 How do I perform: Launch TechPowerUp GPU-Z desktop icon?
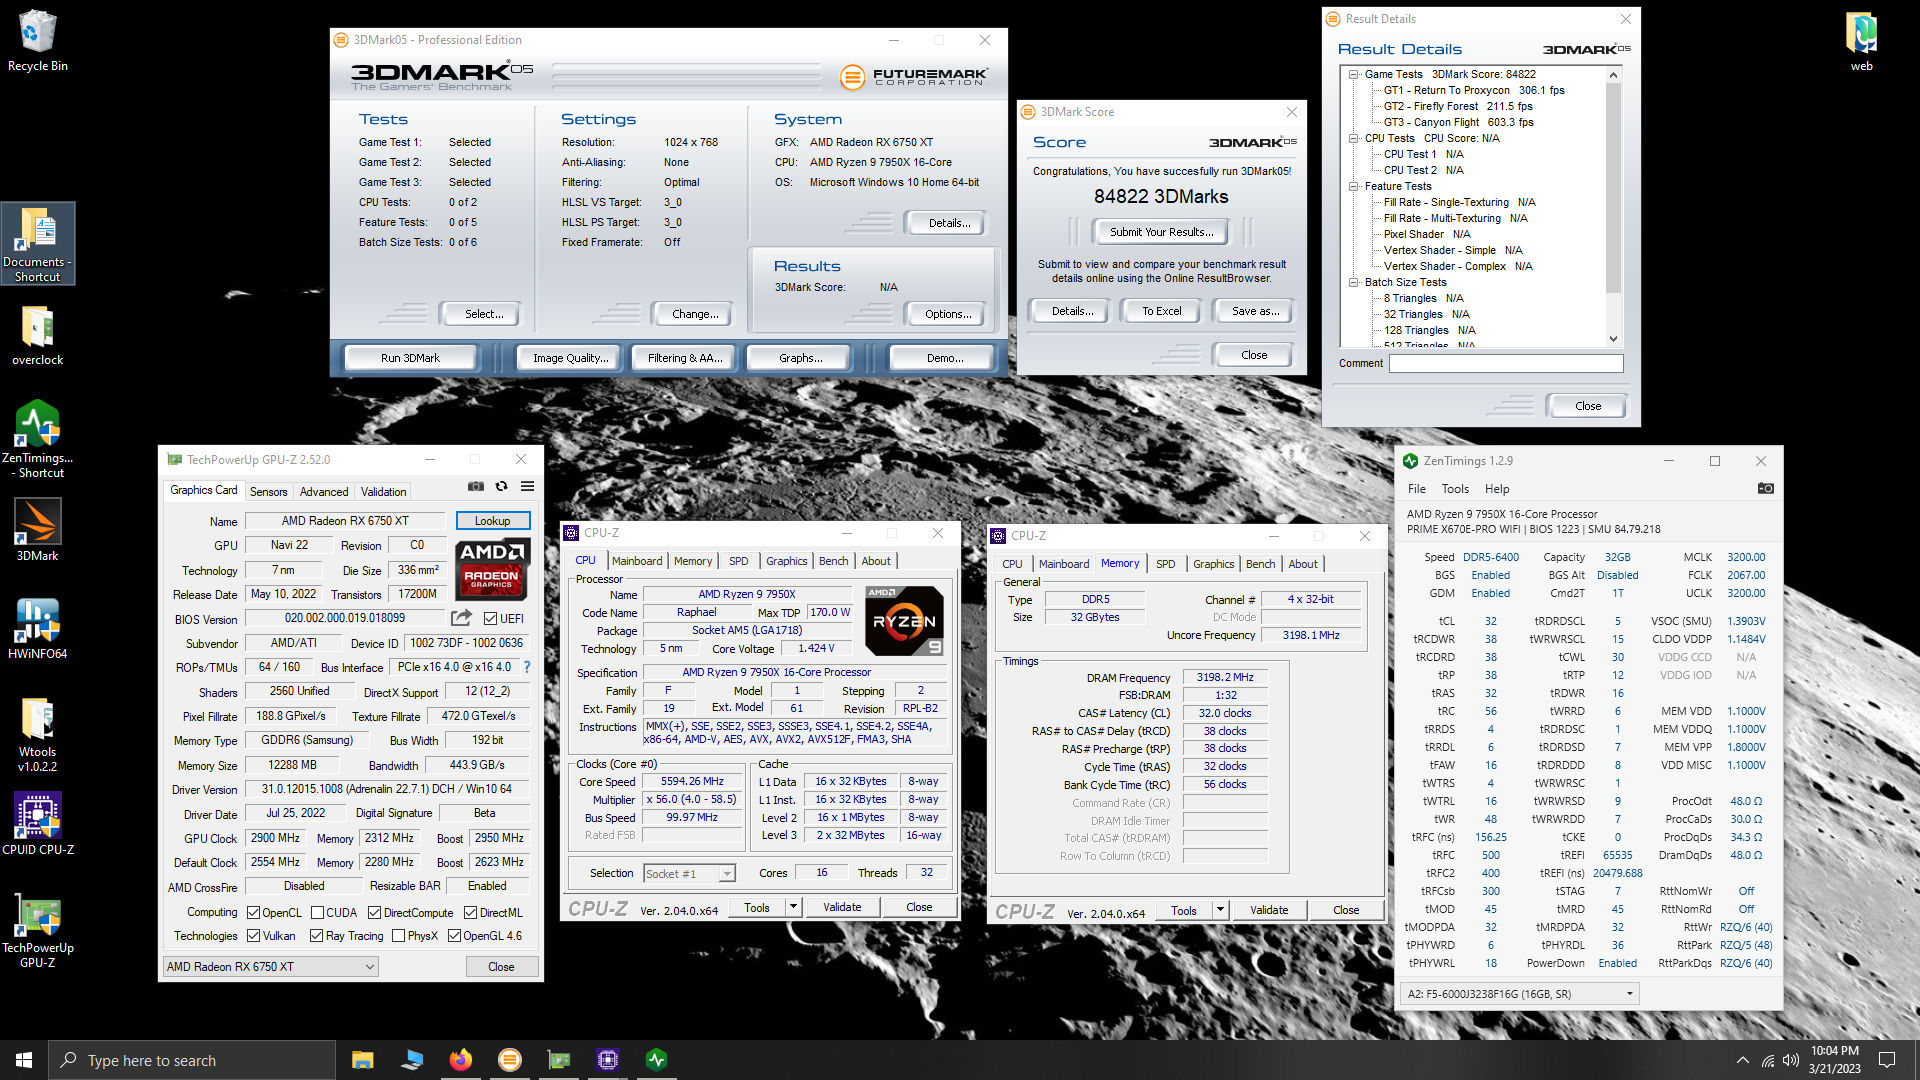point(37,930)
